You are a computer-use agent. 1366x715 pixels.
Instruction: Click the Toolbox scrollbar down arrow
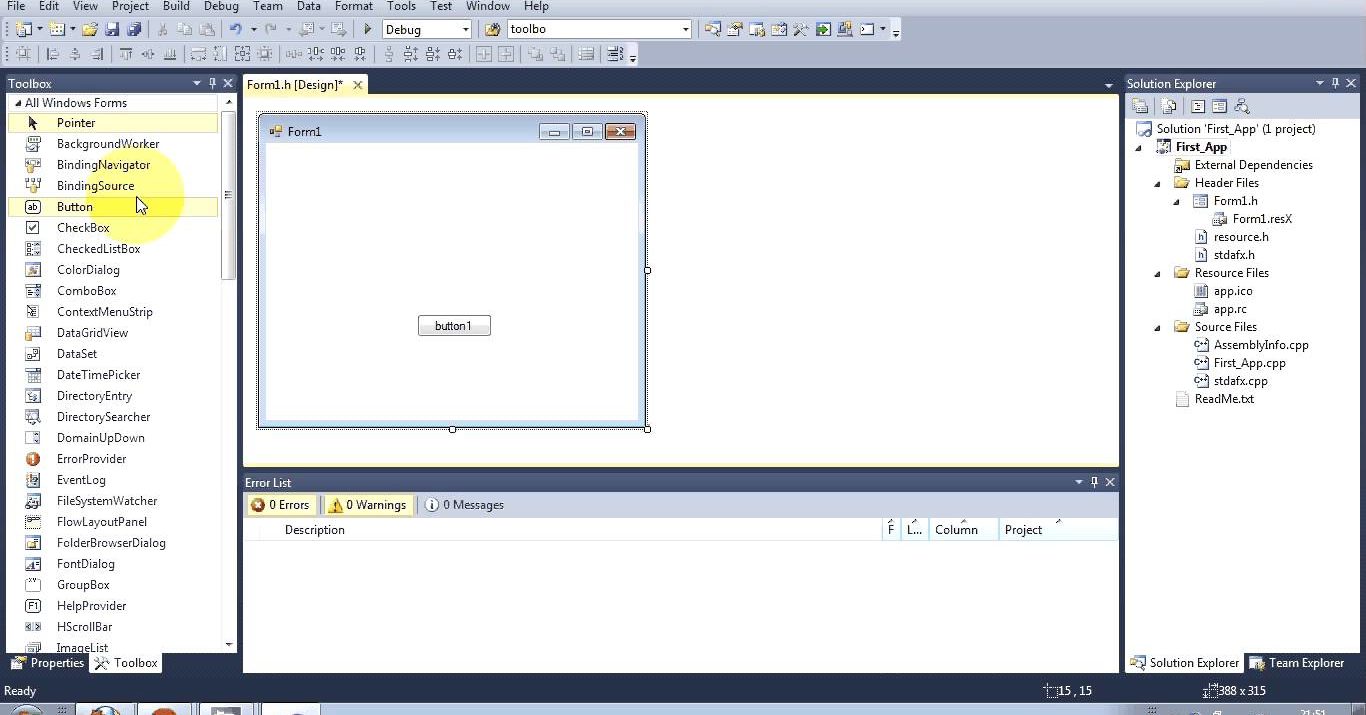click(229, 645)
